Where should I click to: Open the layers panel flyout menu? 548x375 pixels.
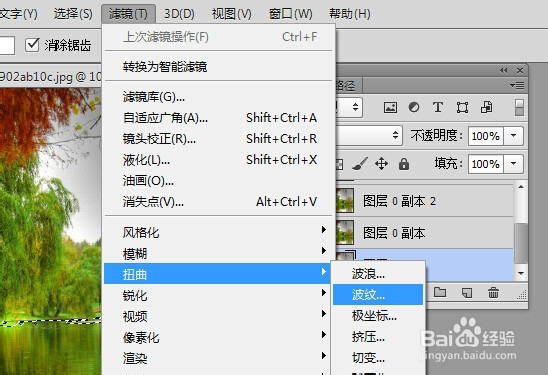click(x=517, y=86)
